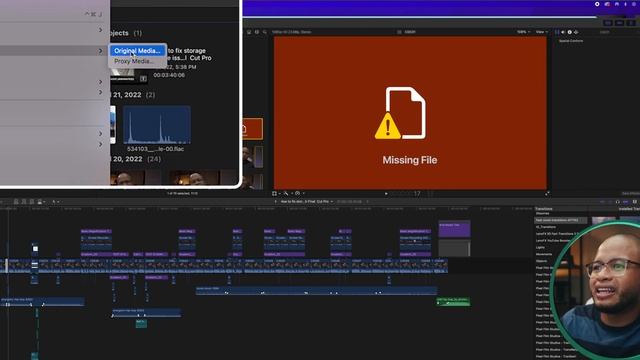Toggle the viewer full-screen arrows icon
The height and width of the screenshot is (360, 640).
tap(547, 193)
